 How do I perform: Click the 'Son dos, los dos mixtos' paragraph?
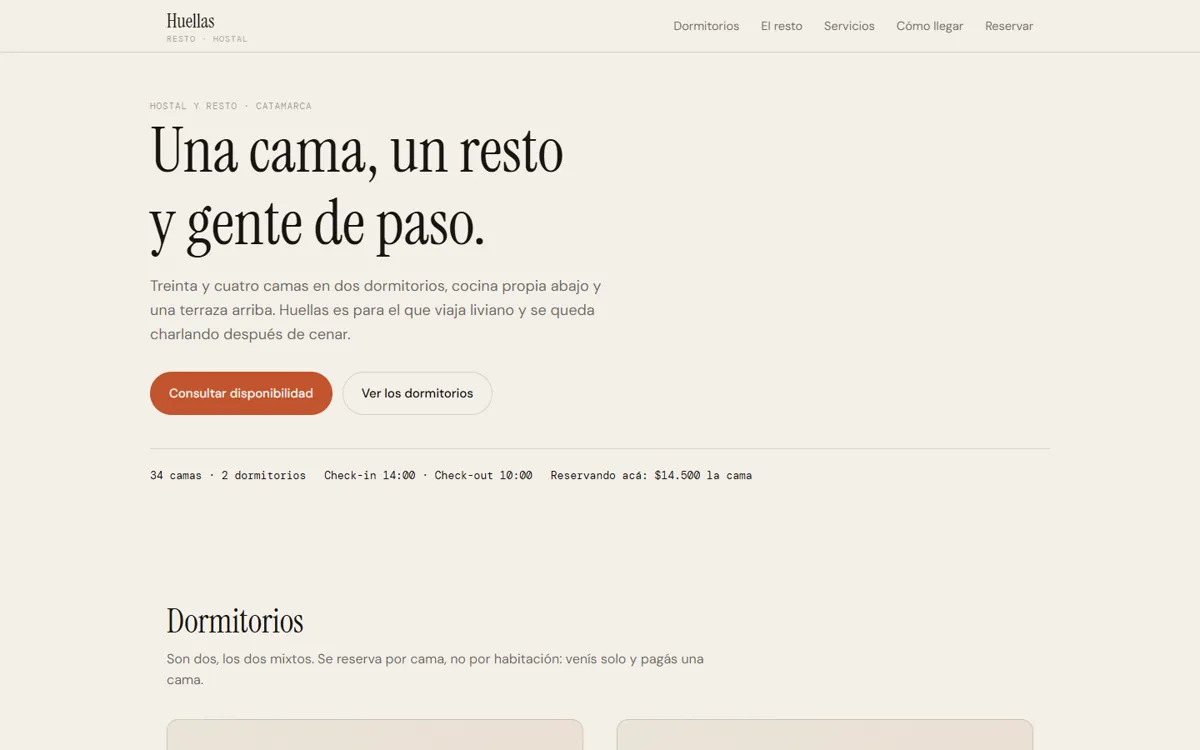[x=435, y=669]
